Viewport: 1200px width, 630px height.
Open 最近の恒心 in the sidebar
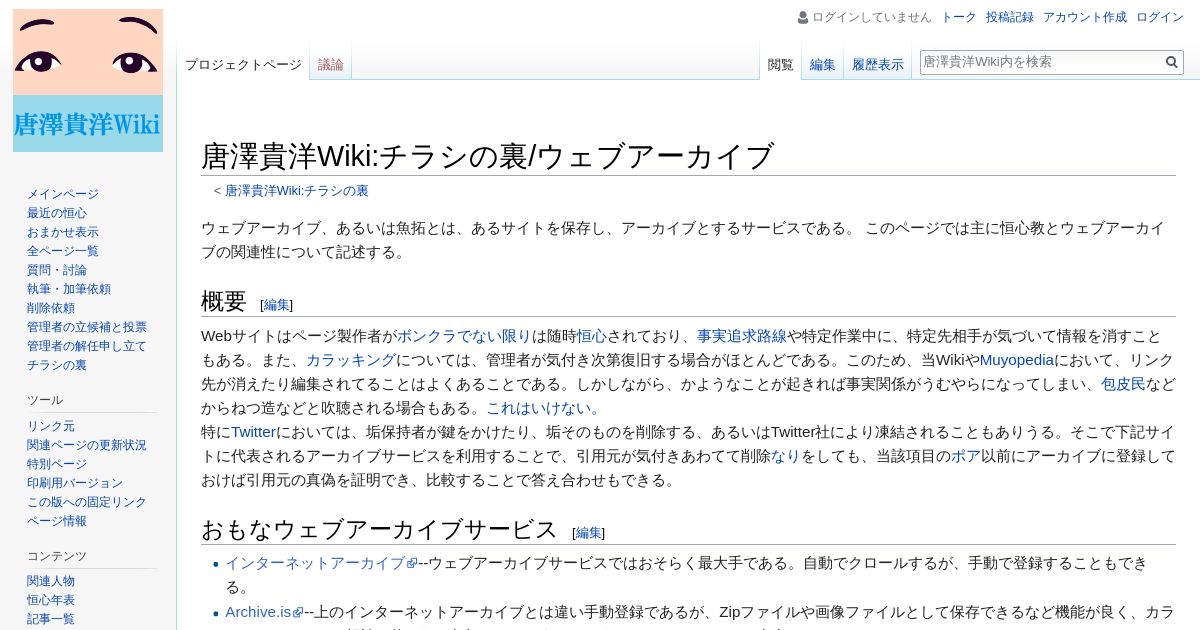(57, 213)
